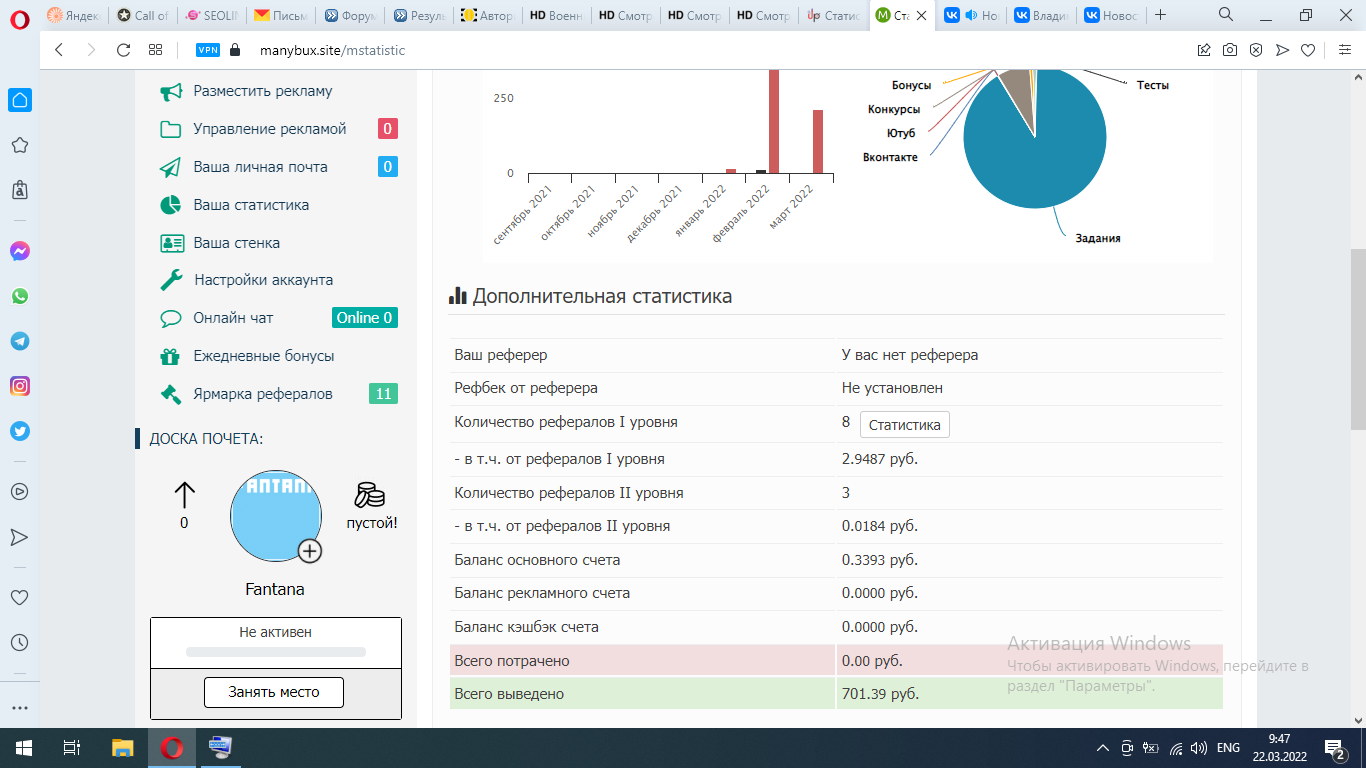Open Twitter in the Opera sidebar
The width and height of the screenshot is (1366, 768).
(20, 431)
